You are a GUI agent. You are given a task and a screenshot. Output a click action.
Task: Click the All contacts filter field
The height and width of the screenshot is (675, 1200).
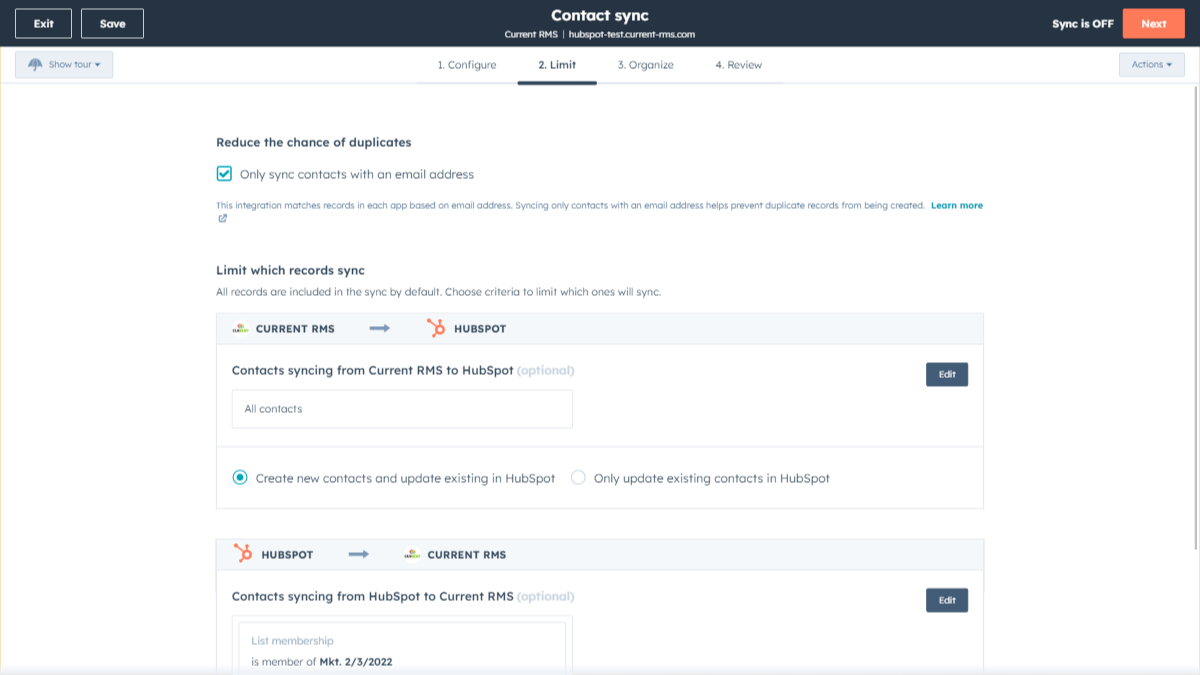pos(402,409)
